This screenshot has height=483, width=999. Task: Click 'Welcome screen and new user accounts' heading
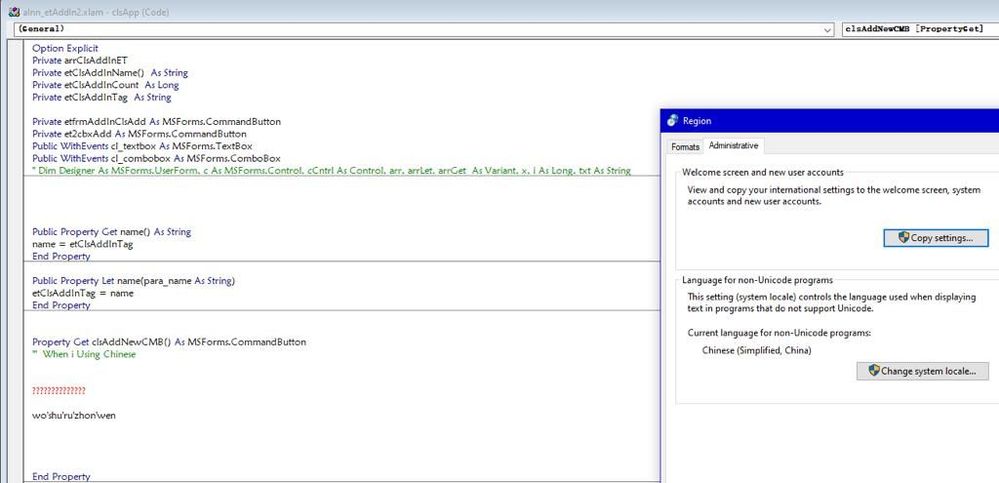763,172
